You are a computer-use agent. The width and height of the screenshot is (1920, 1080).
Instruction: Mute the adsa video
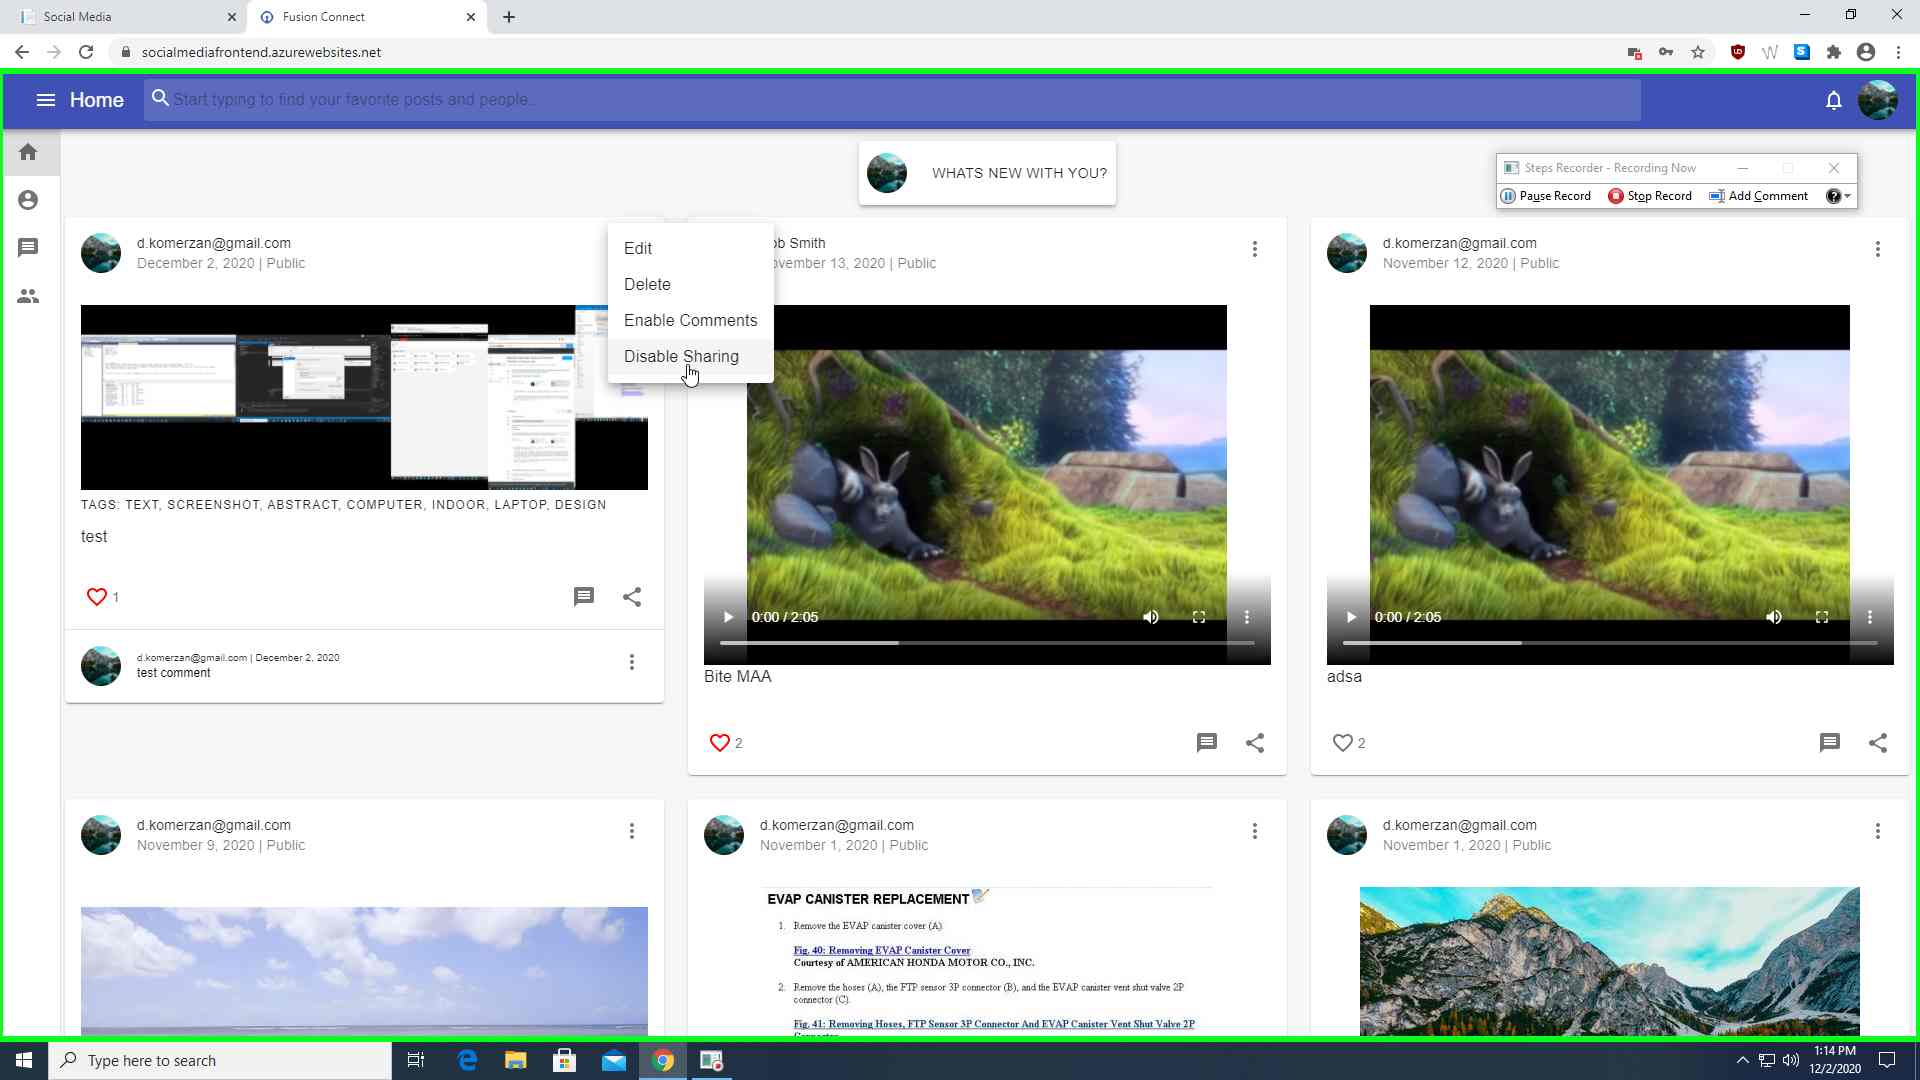coord(1774,617)
